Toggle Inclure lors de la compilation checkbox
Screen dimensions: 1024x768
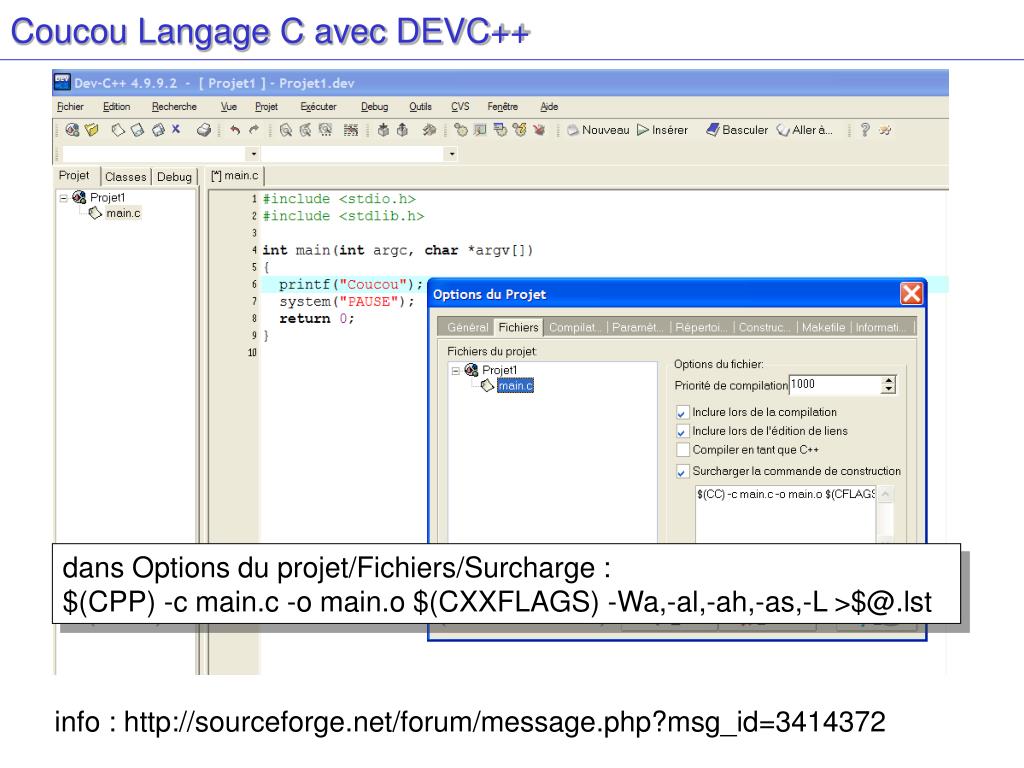tap(682, 413)
